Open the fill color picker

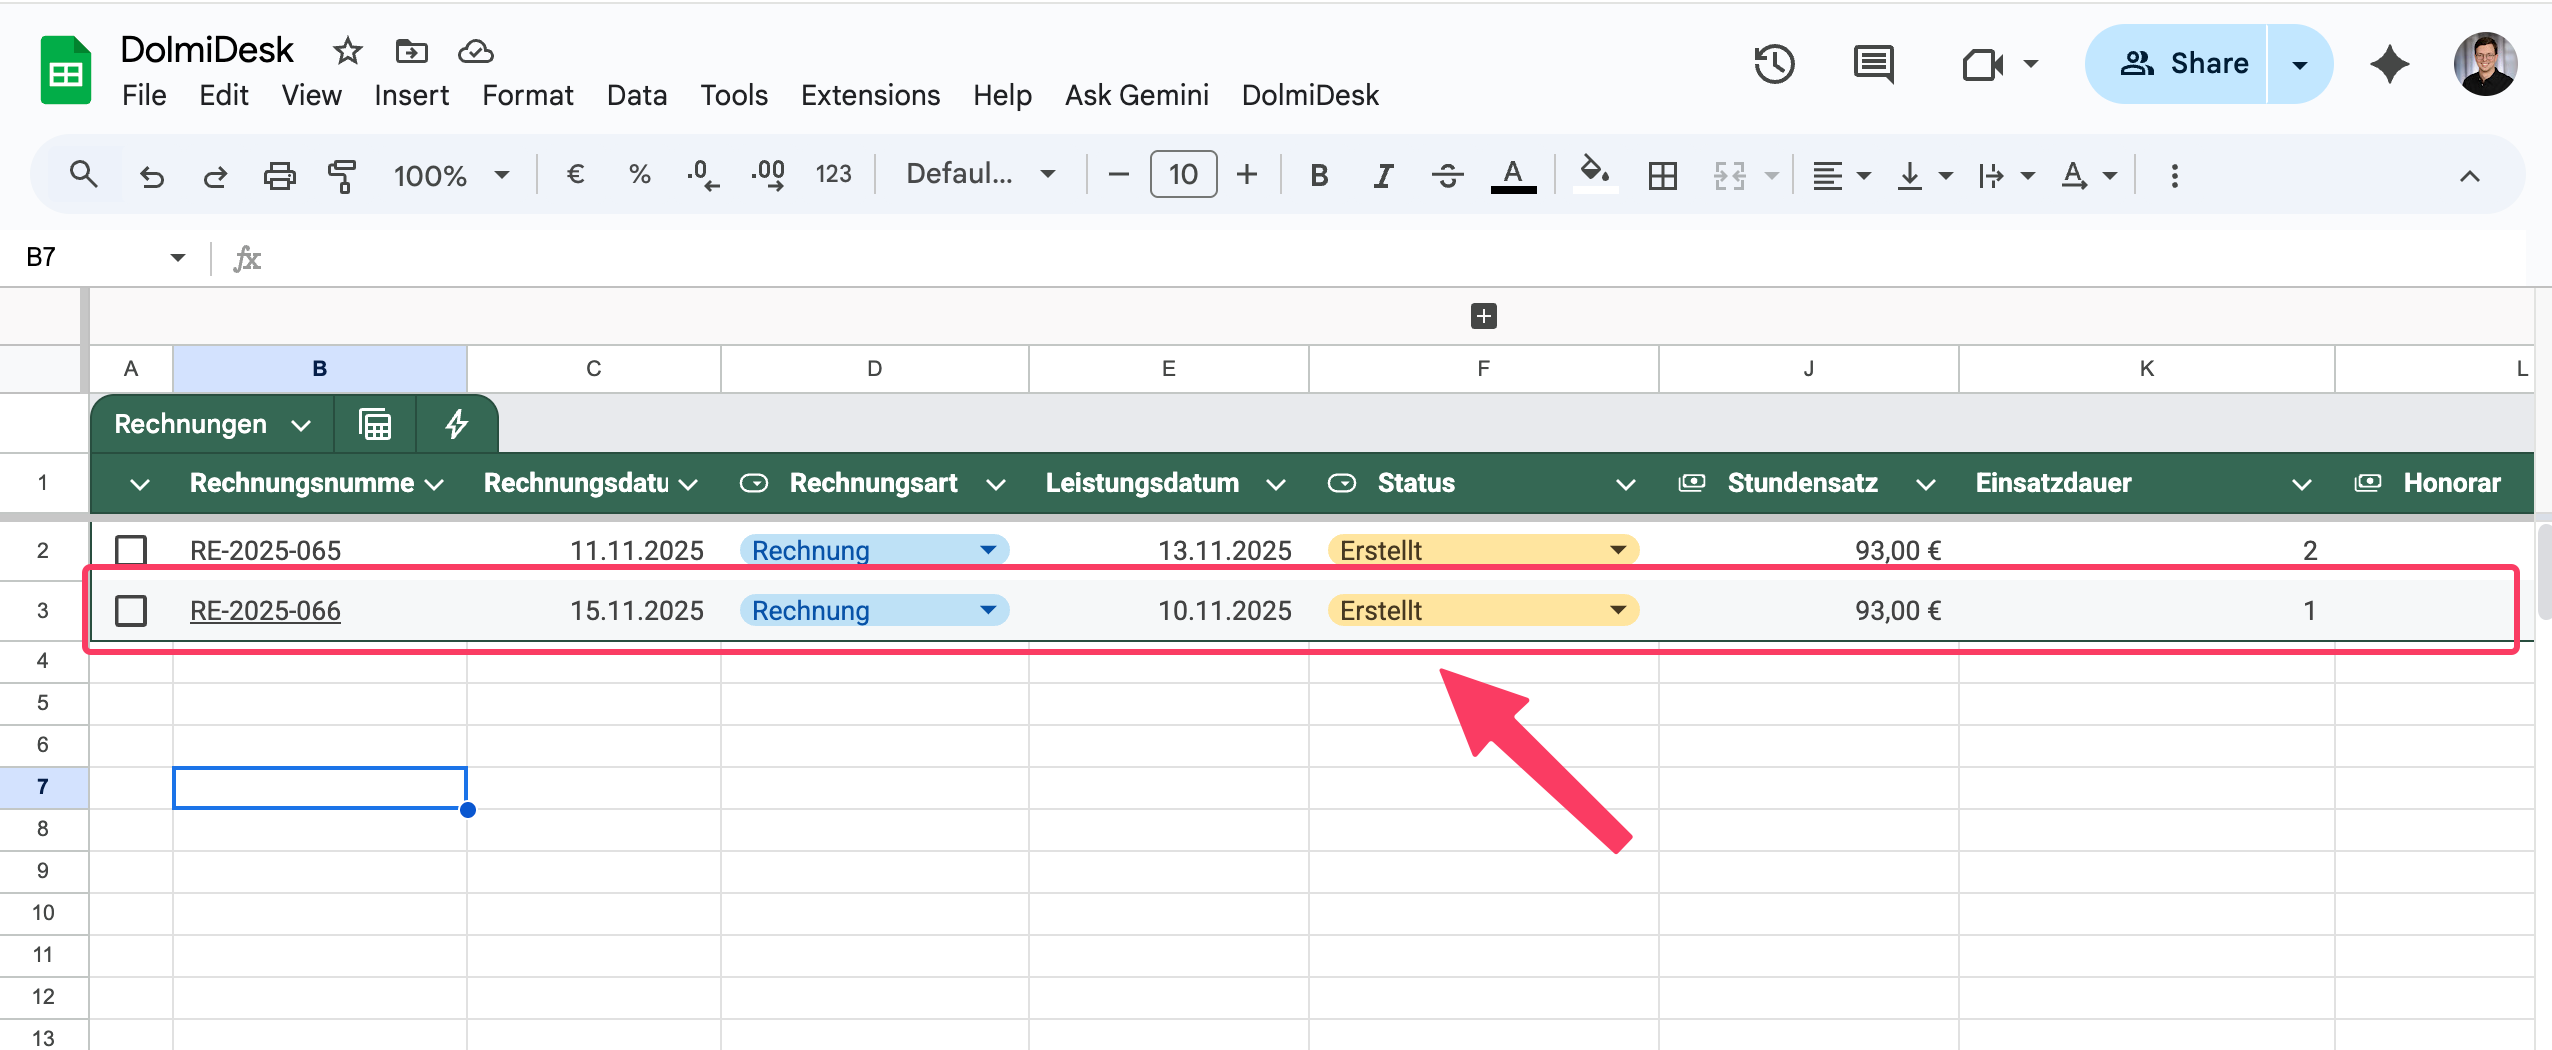[x=1595, y=174]
